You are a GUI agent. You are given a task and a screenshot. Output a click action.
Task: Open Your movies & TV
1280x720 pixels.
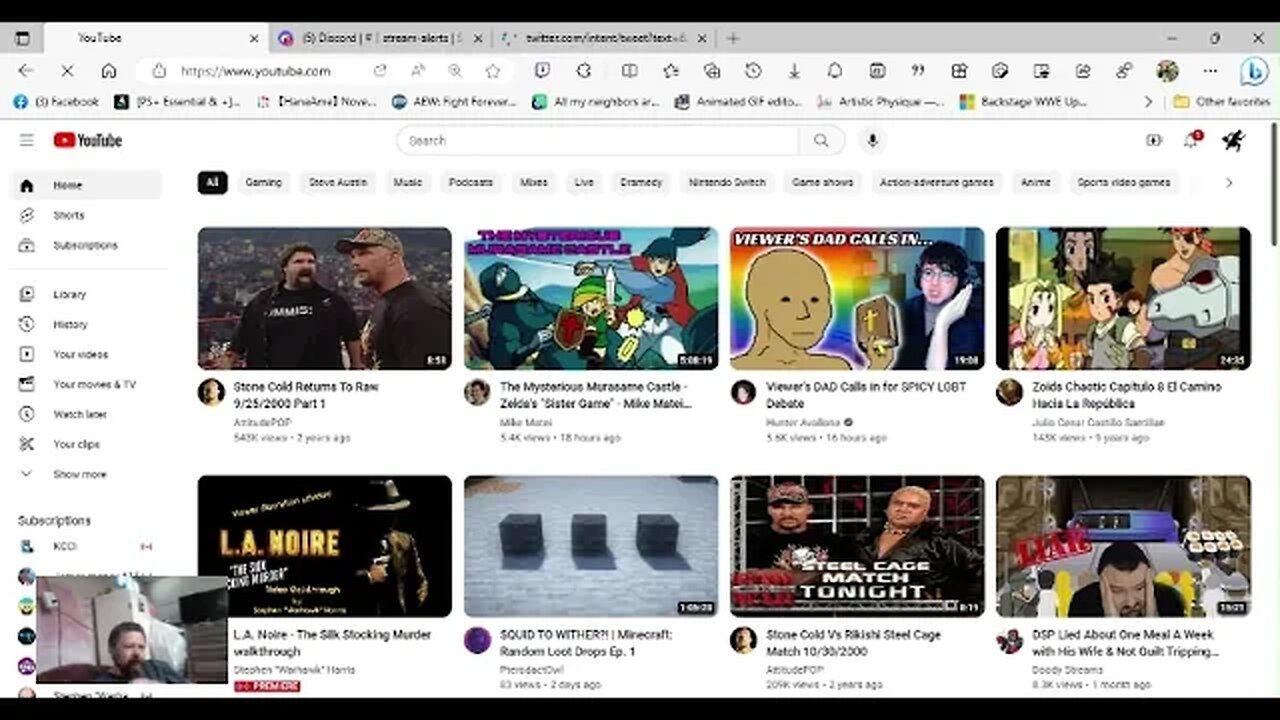(85, 384)
